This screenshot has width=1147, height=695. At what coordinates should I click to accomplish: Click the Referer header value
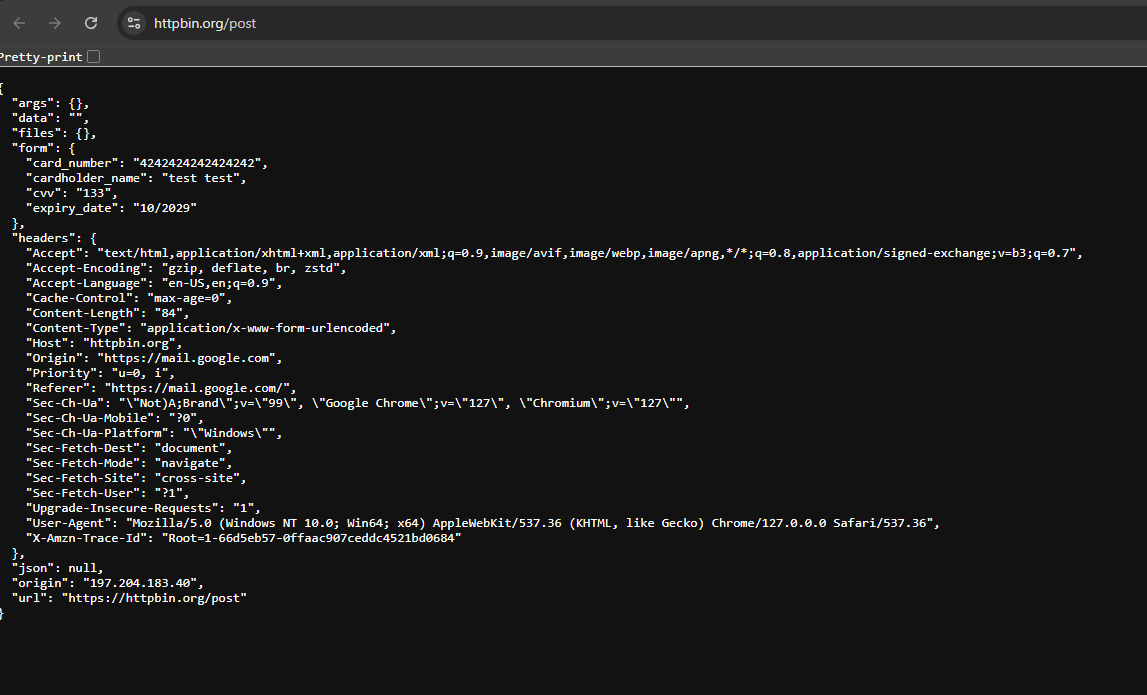click(x=215, y=387)
